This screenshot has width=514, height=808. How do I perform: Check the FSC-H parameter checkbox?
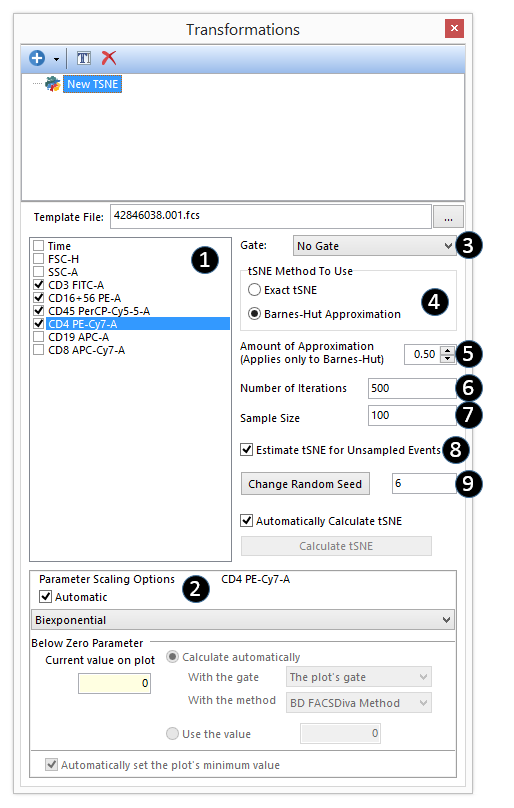(x=39, y=259)
